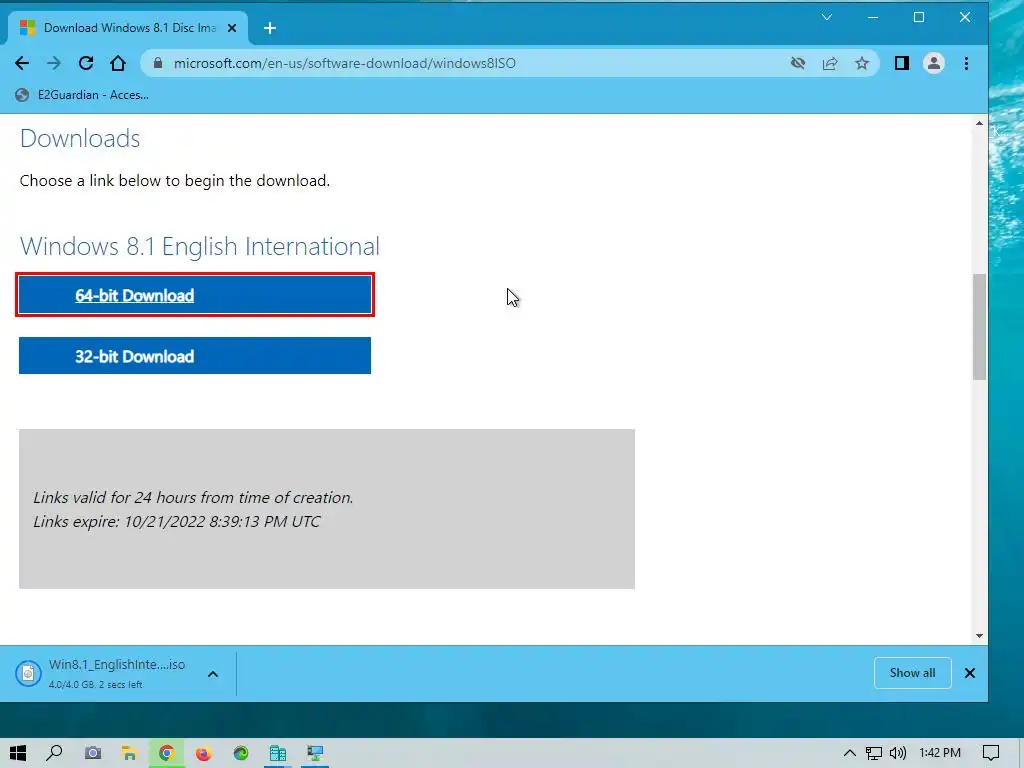Screen dimensions: 1024x768
Task: Open the camera app in the taskbar
Action: coord(93,753)
